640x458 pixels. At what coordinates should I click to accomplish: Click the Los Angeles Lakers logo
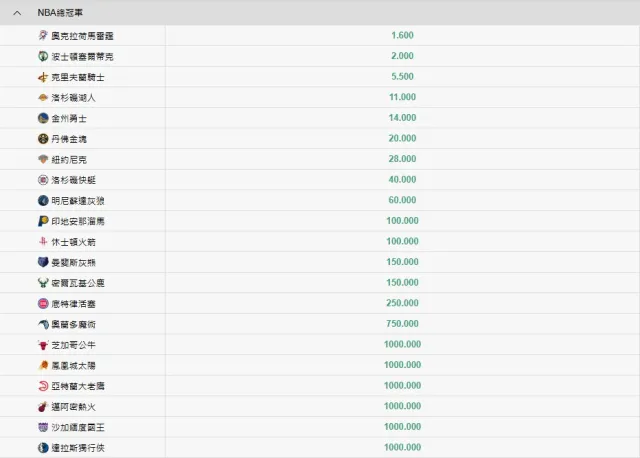click(43, 97)
